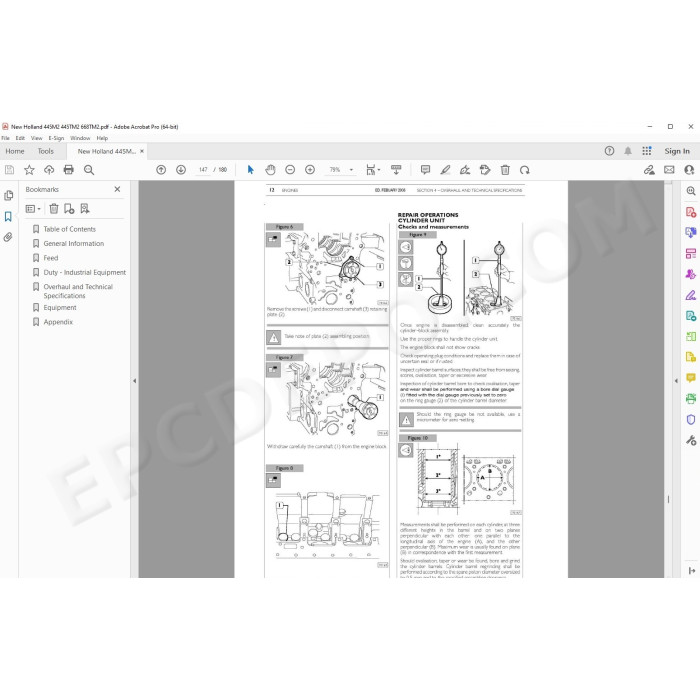The width and height of the screenshot is (700, 700).
Task: Add a new bookmark
Action: [x=69, y=208]
